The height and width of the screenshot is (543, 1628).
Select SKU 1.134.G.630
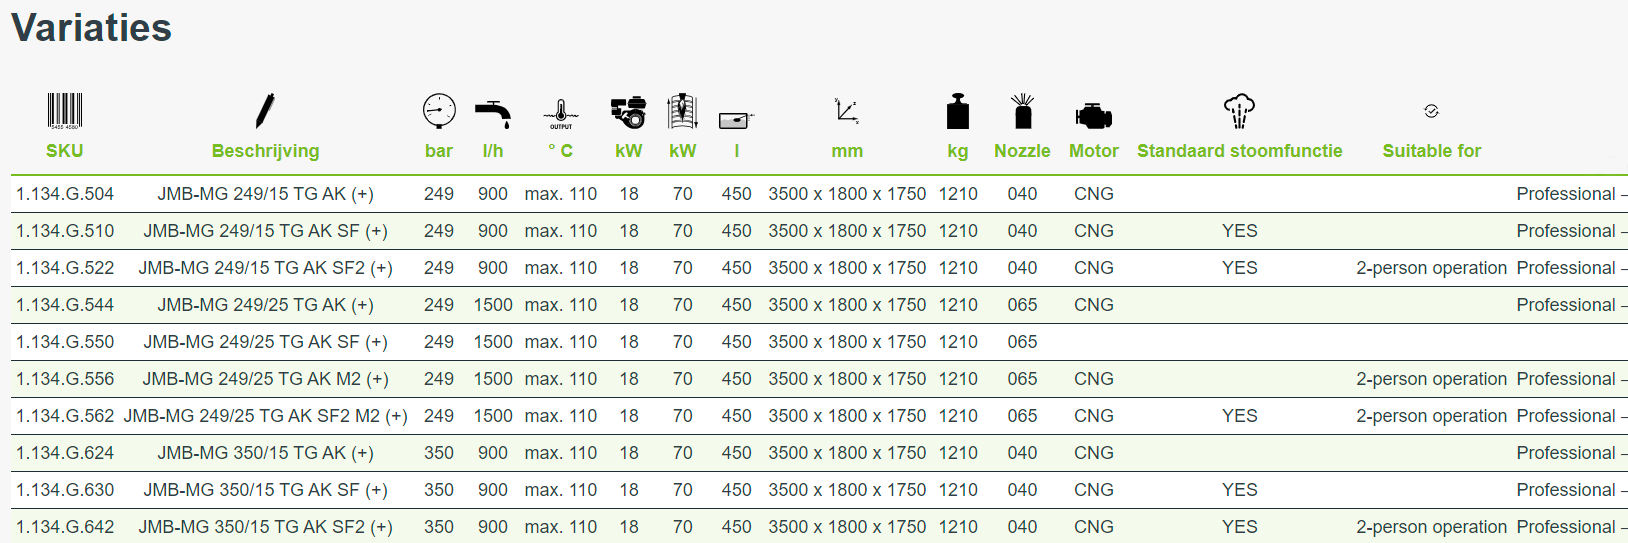pos(65,490)
